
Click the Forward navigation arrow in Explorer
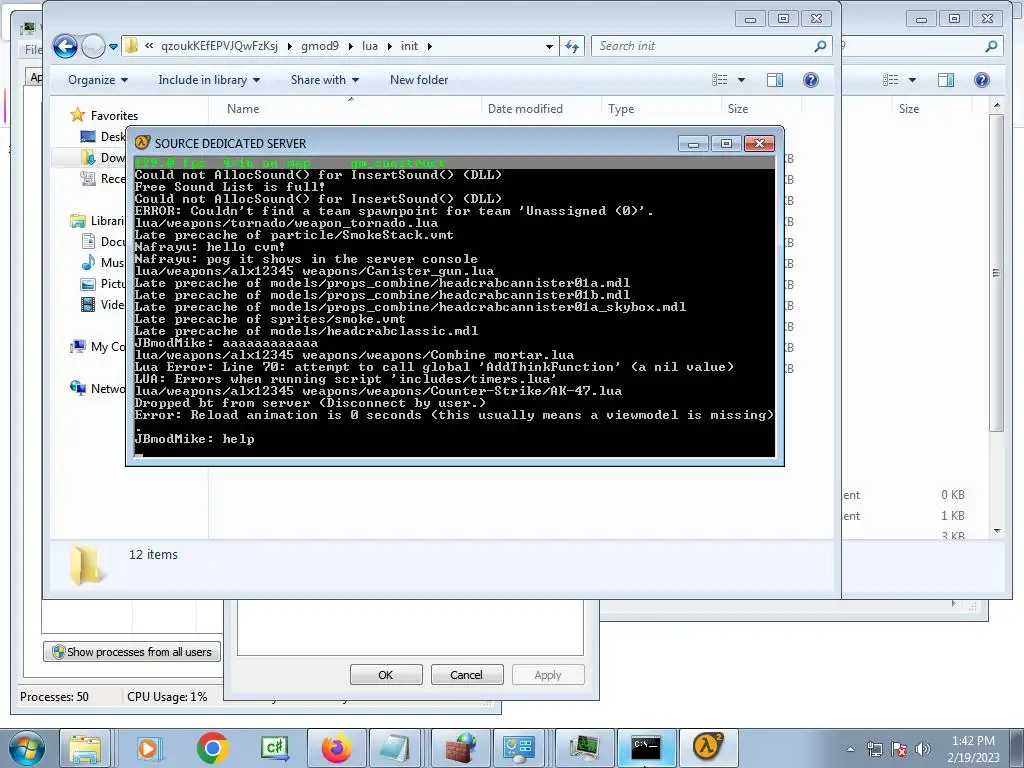click(93, 46)
